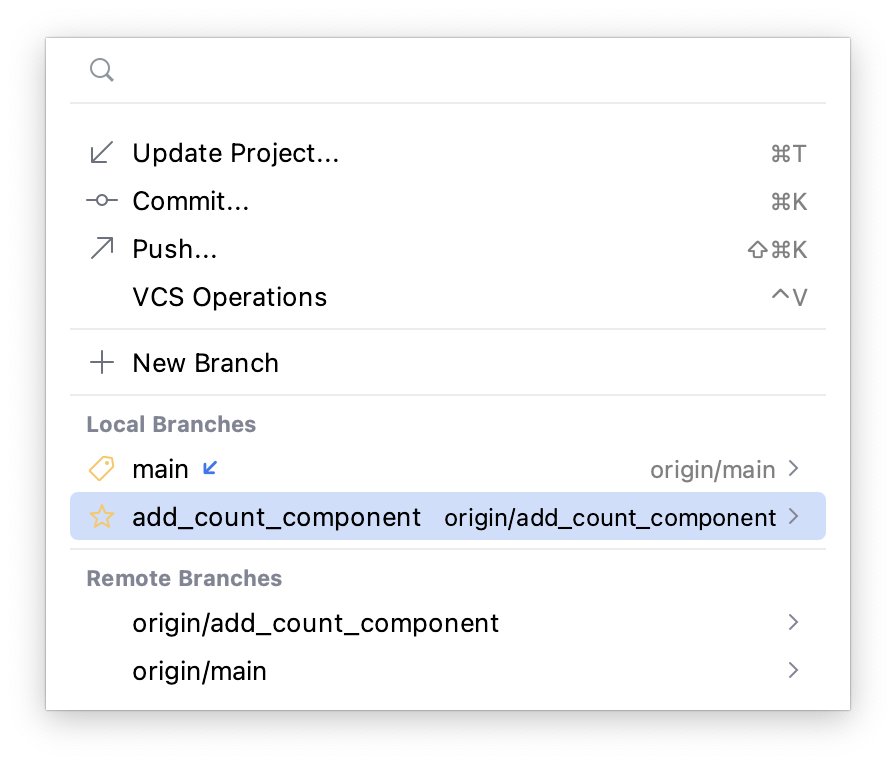Click the Commit node icon
This screenshot has height=764, width=896.
[x=102, y=201]
